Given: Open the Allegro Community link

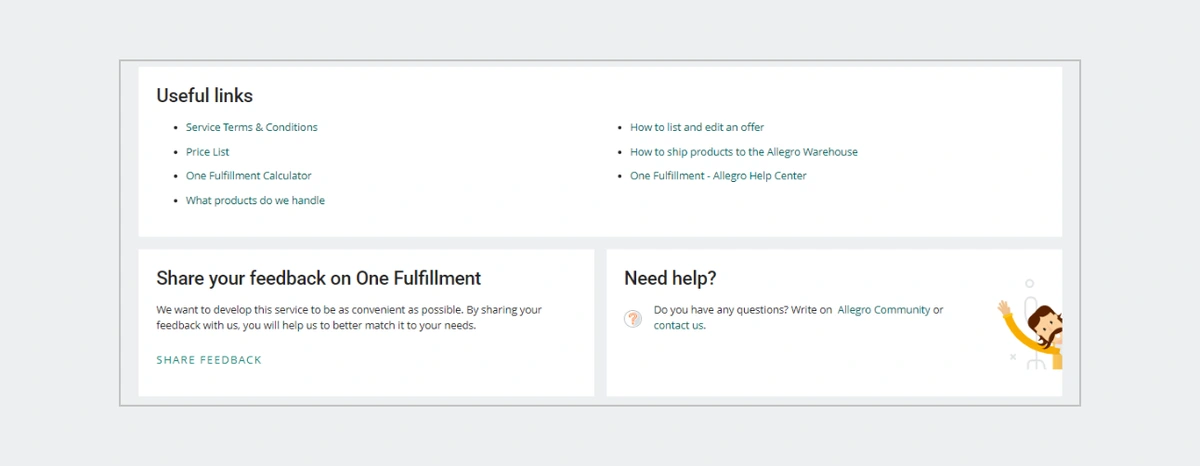Looking at the screenshot, I should click(x=883, y=310).
